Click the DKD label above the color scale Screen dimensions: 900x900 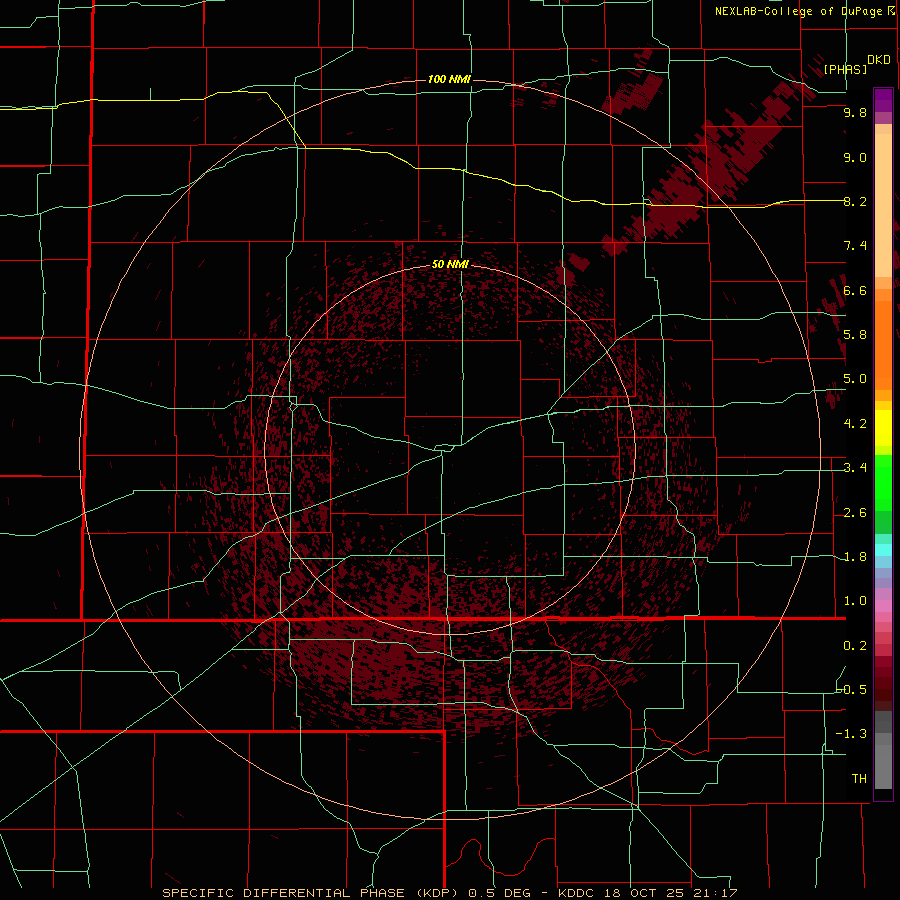(x=879, y=60)
